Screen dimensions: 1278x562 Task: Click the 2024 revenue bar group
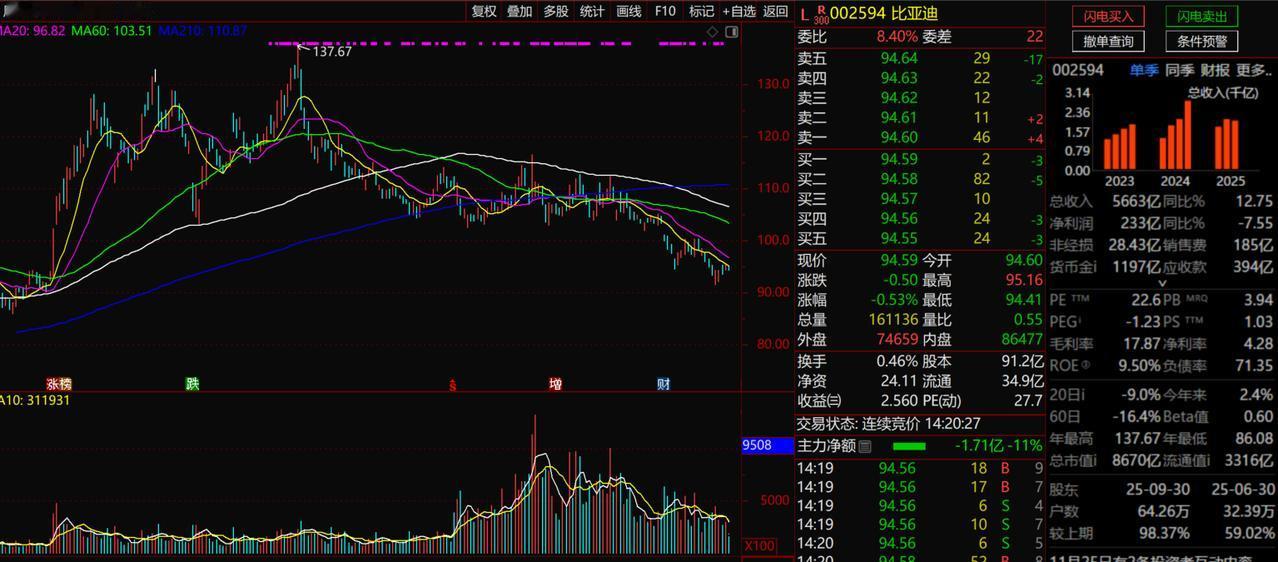click(x=1175, y=135)
